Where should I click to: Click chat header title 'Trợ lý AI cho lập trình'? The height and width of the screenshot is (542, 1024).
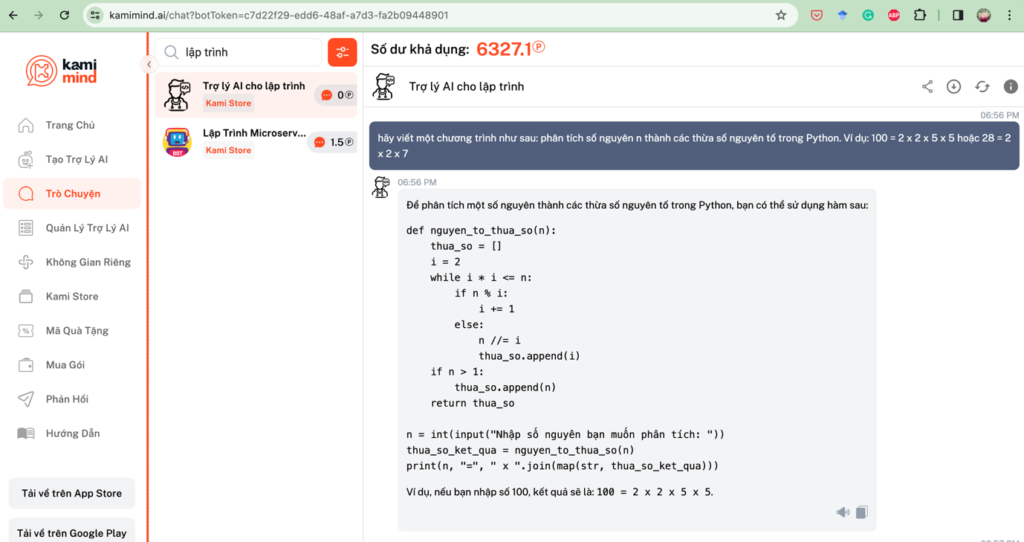466,86
